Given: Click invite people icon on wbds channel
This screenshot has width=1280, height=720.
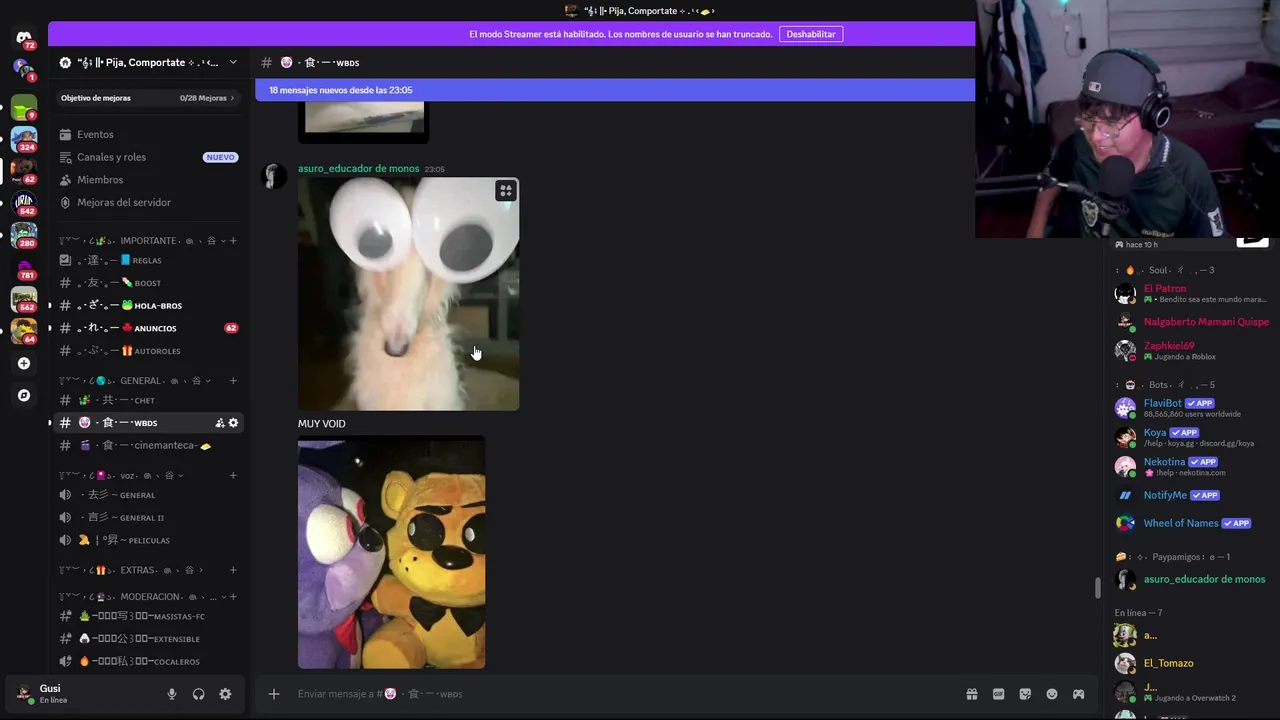Looking at the screenshot, I should click(220, 423).
